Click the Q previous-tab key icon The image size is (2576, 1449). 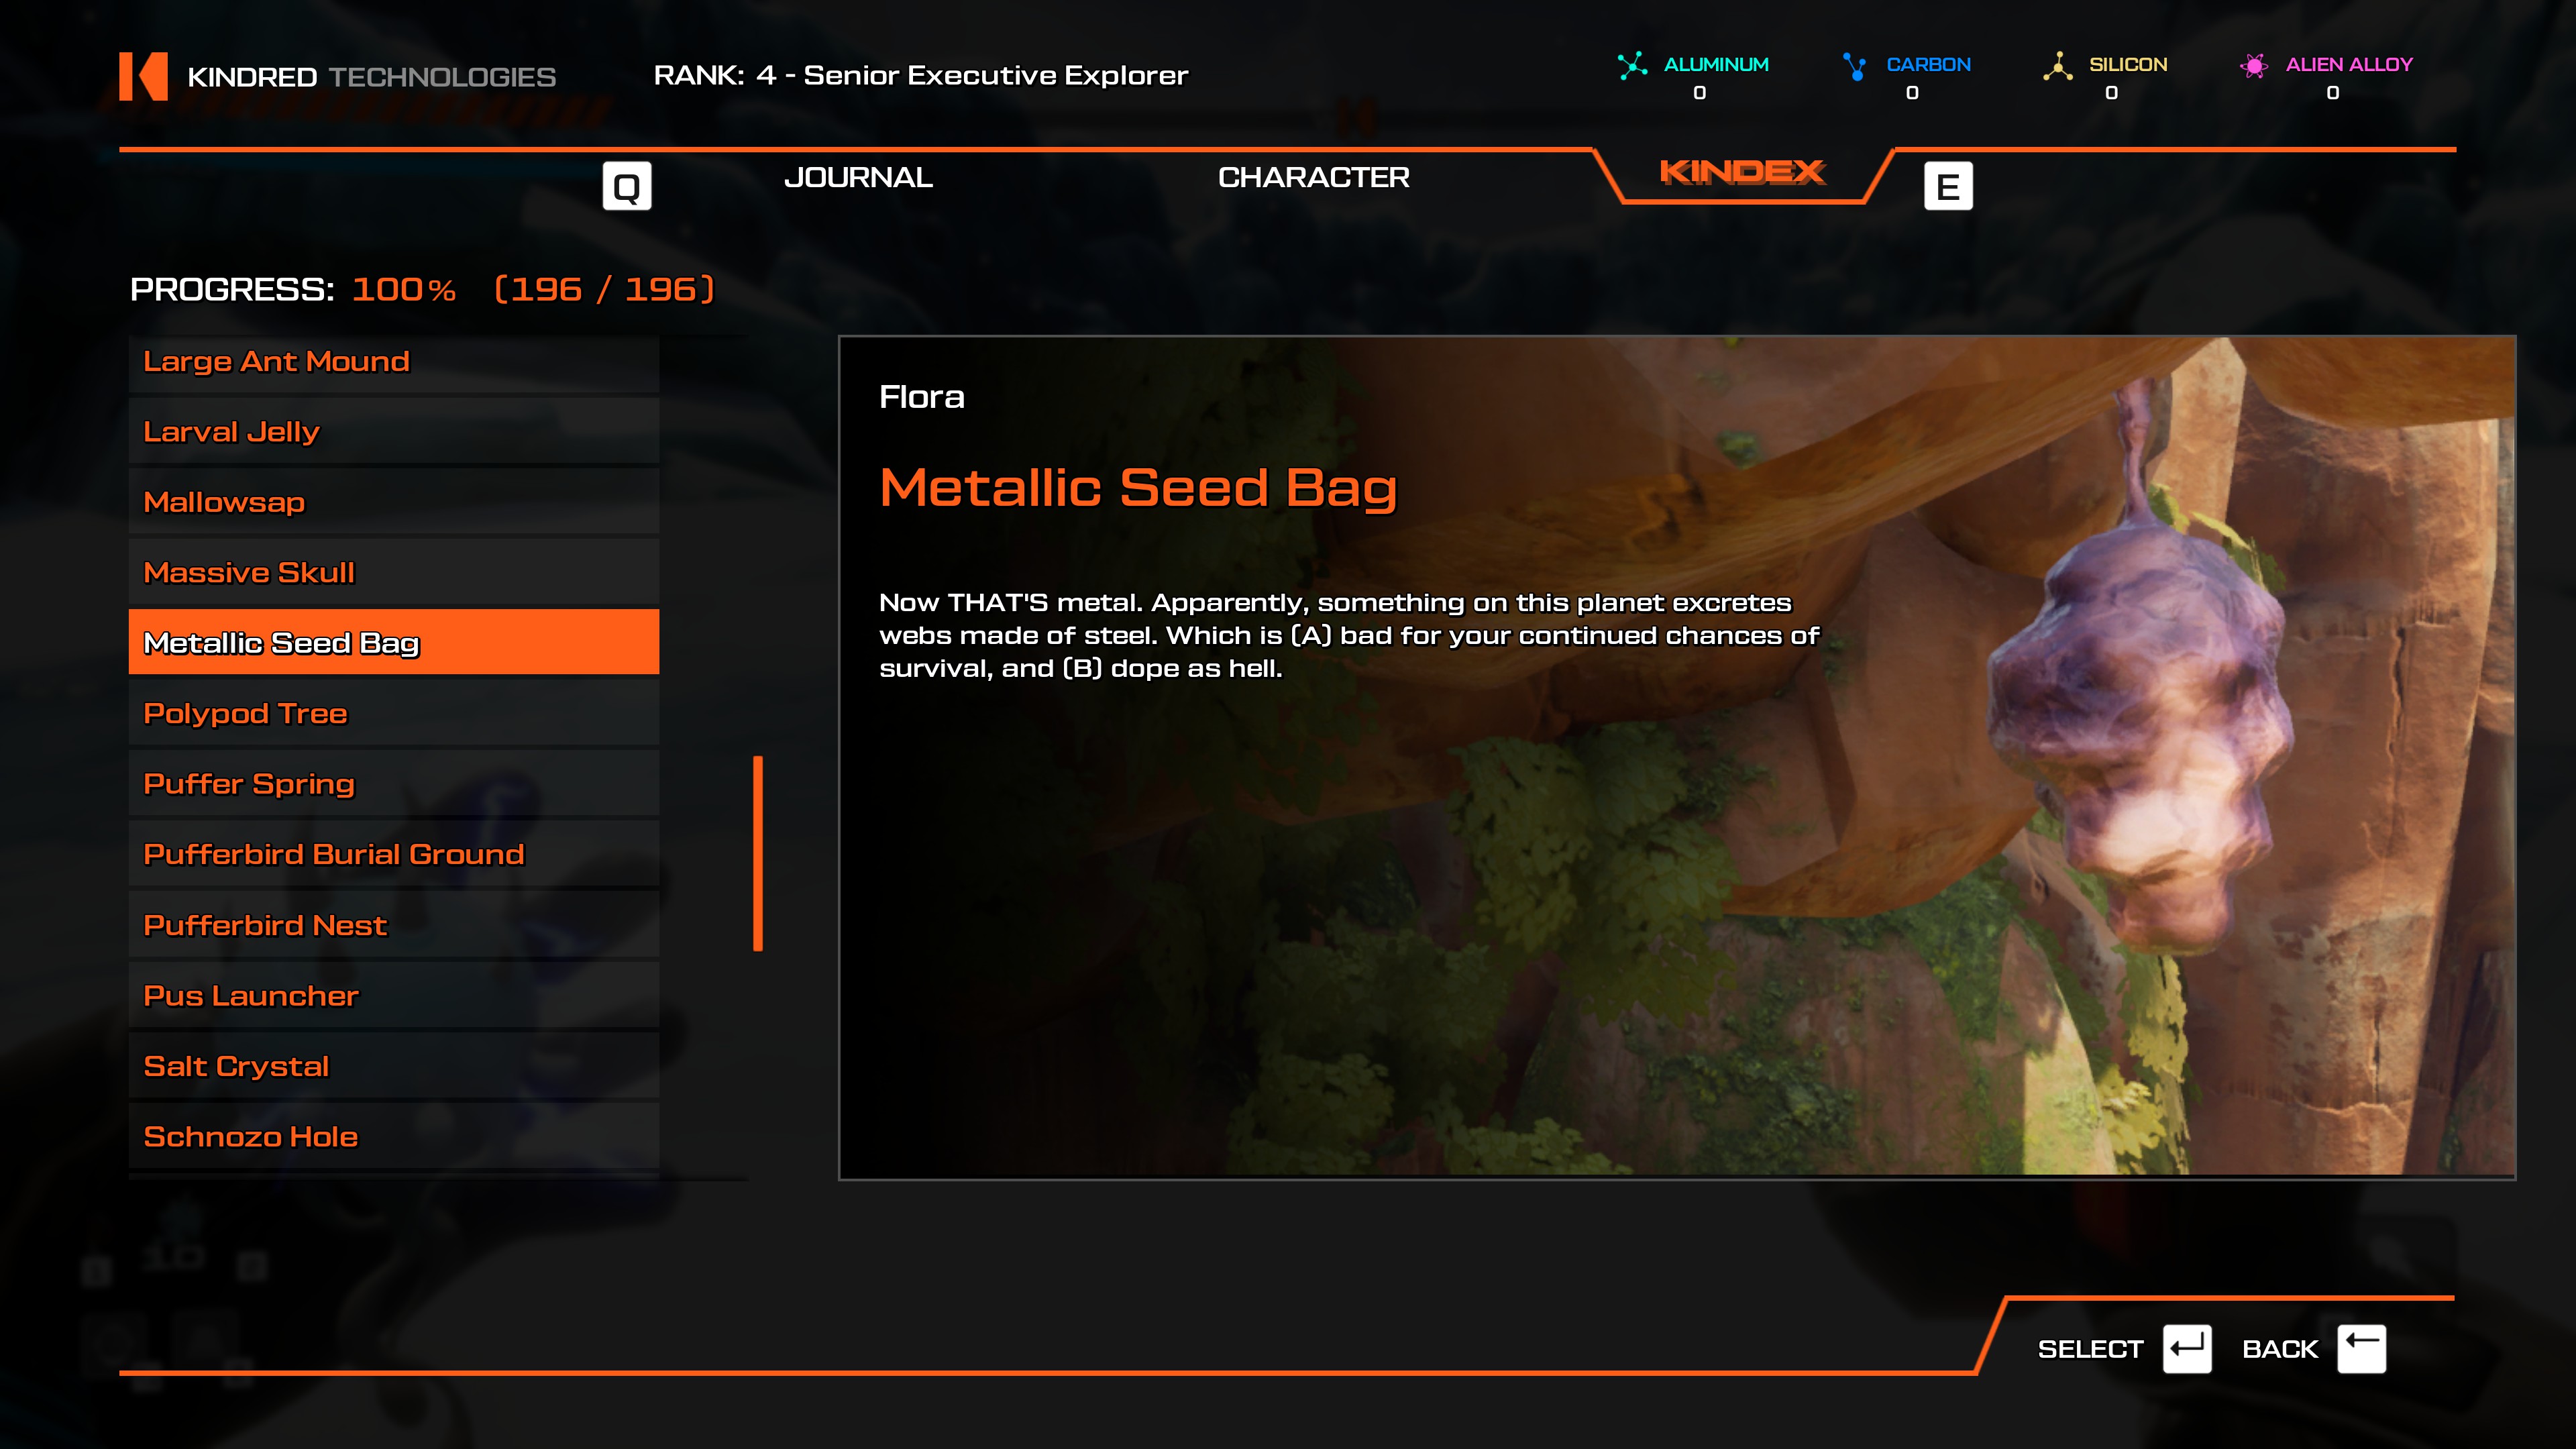pos(627,186)
